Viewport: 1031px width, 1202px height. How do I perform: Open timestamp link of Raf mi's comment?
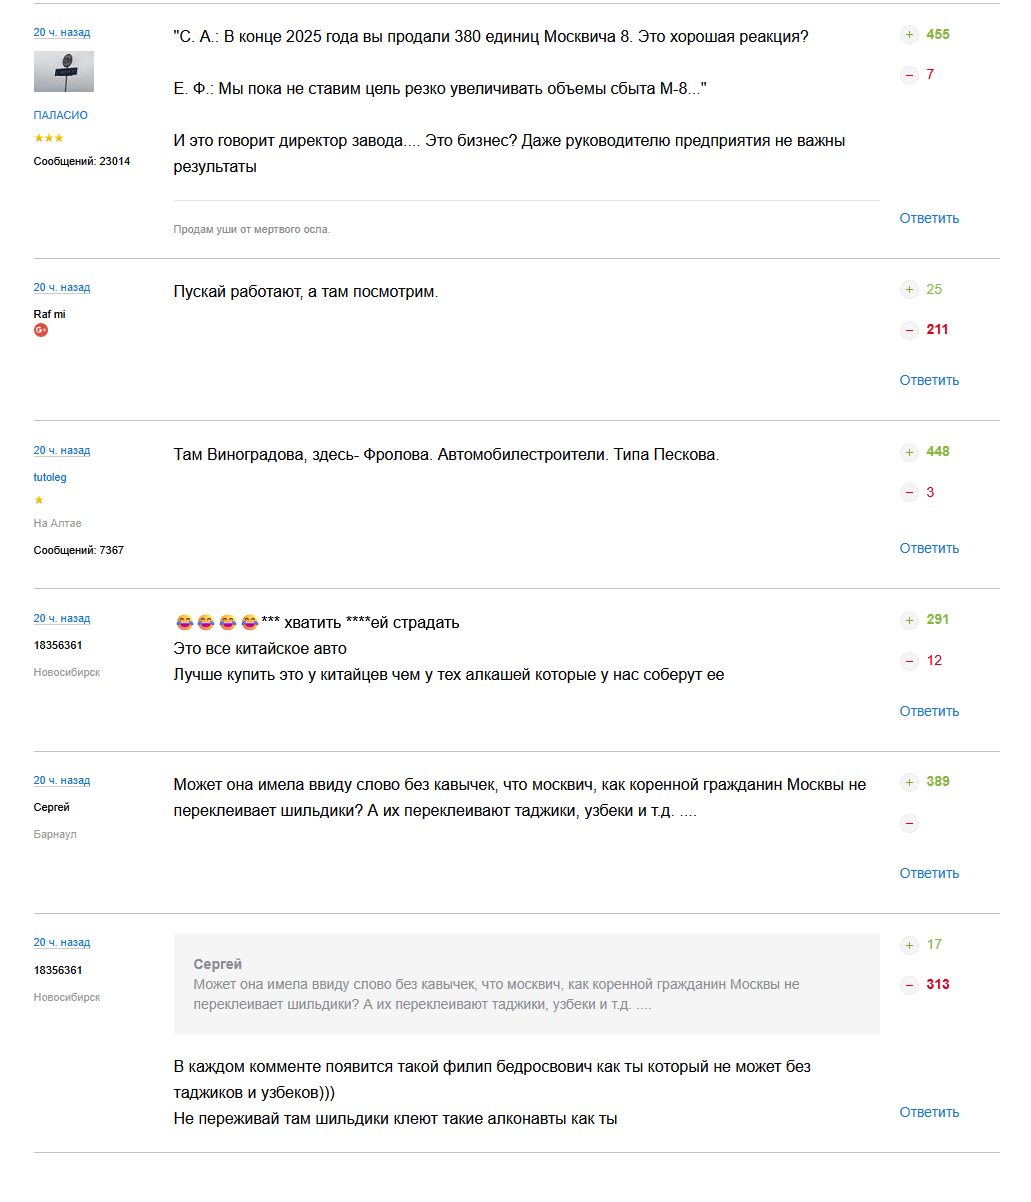(62, 288)
